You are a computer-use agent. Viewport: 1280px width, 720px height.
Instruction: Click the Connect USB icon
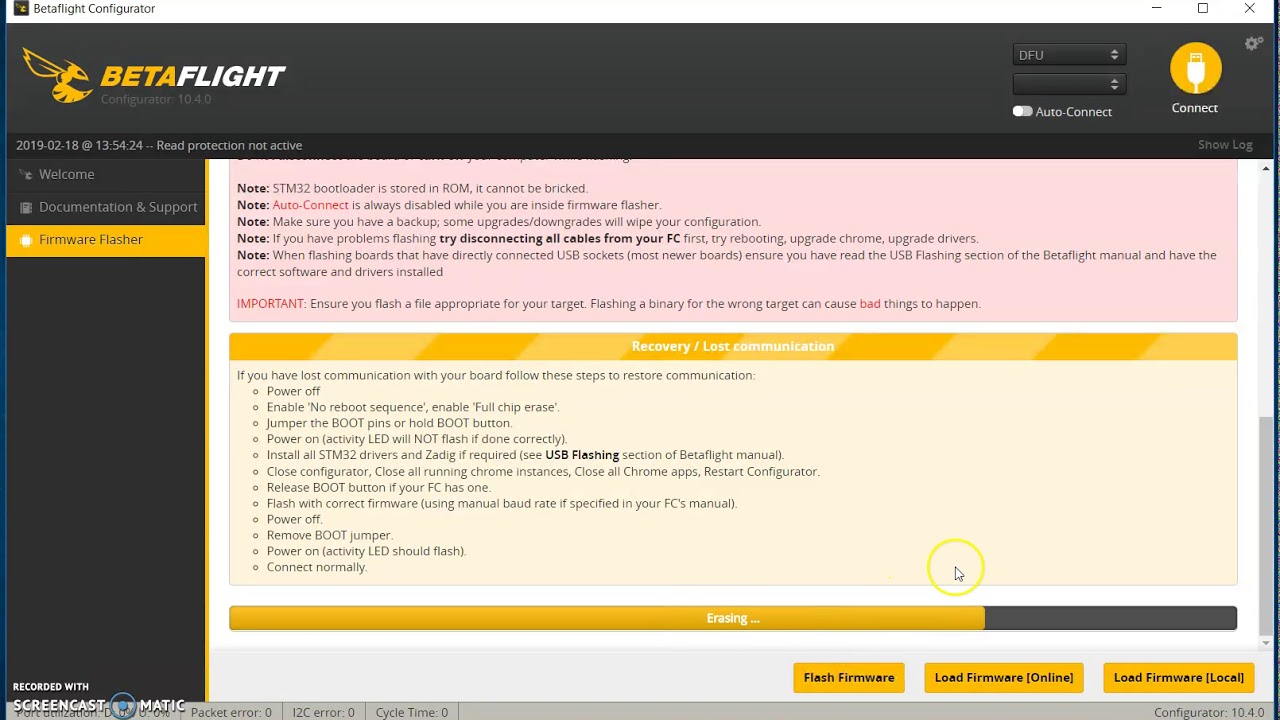click(1196, 69)
